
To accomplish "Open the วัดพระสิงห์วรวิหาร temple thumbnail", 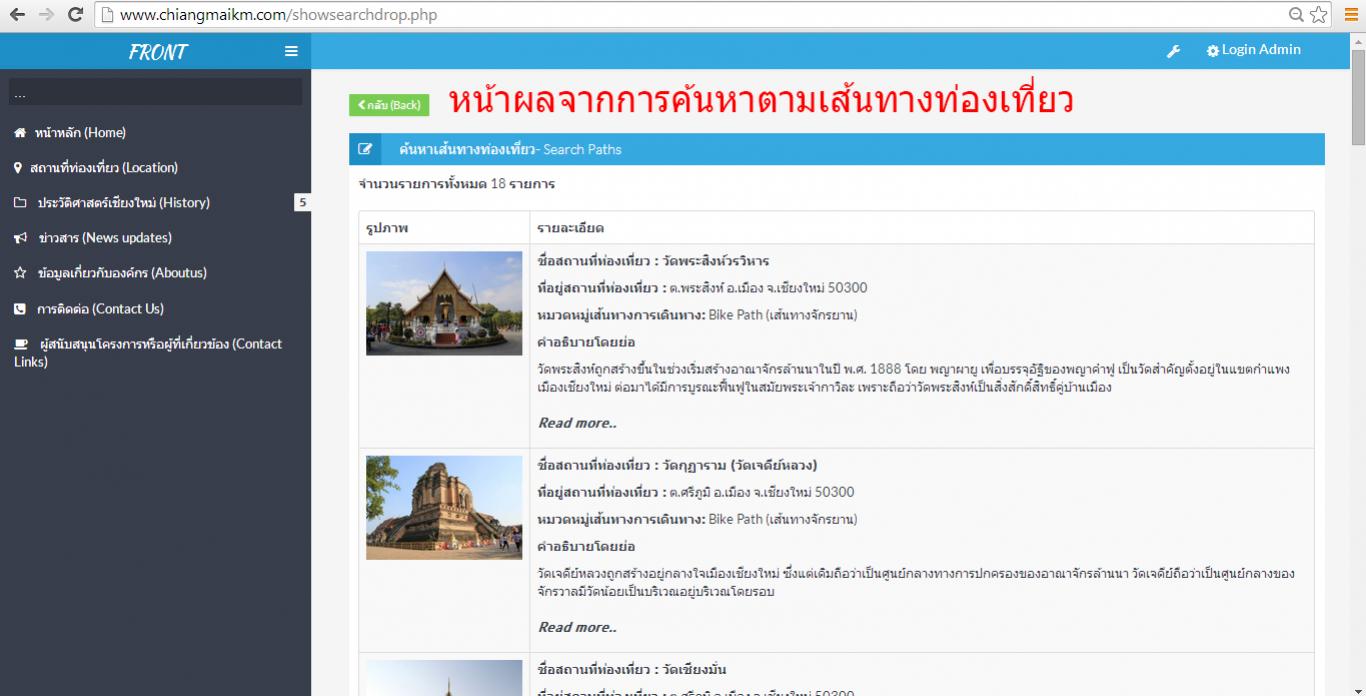I will pyautogui.click(x=444, y=303).
